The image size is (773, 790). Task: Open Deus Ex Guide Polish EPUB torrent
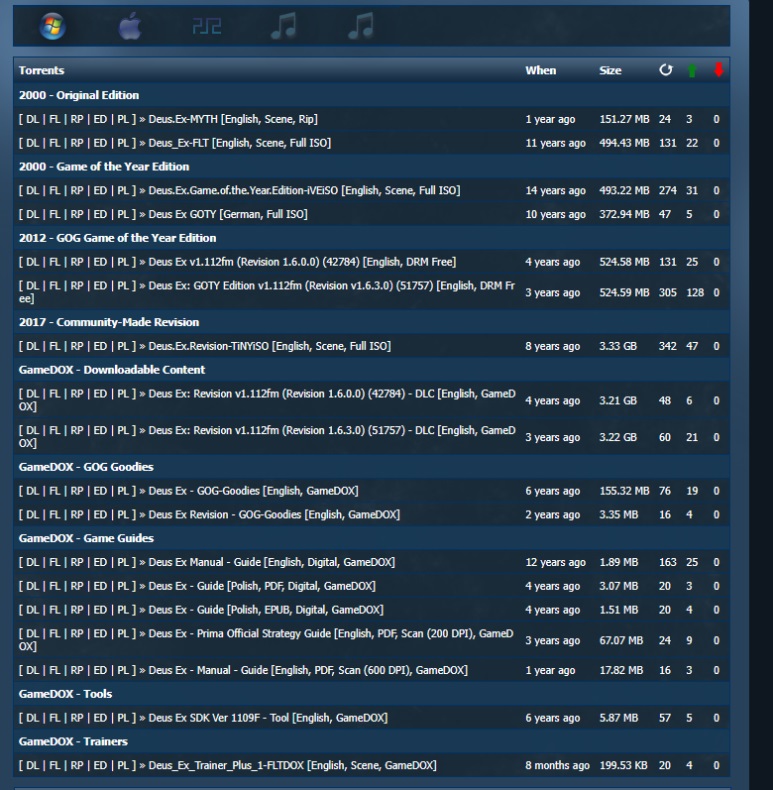(x=266, y=610)
